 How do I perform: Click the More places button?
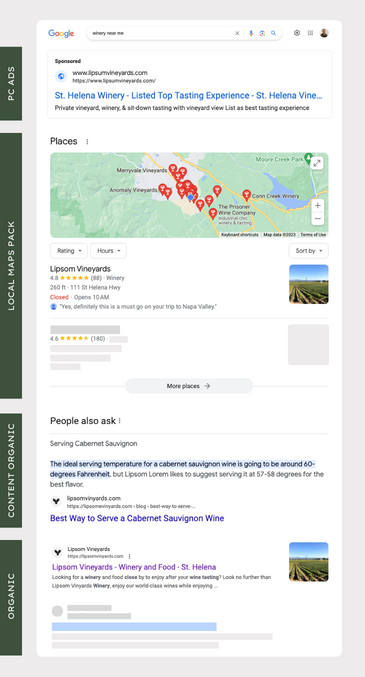(x=189, y=386)
